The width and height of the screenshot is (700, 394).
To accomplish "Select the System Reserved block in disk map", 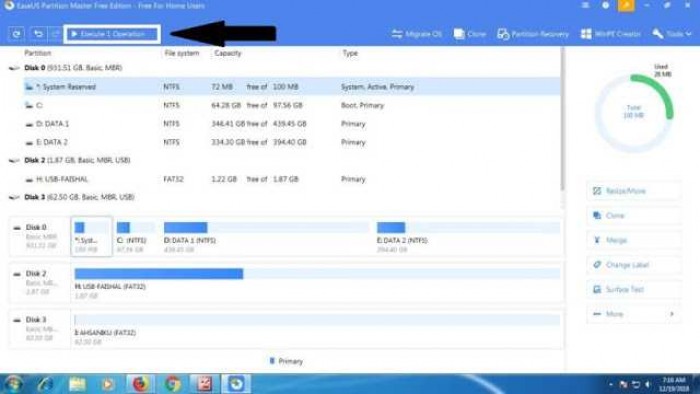I will pyautogui.click(x=92, y=236).
